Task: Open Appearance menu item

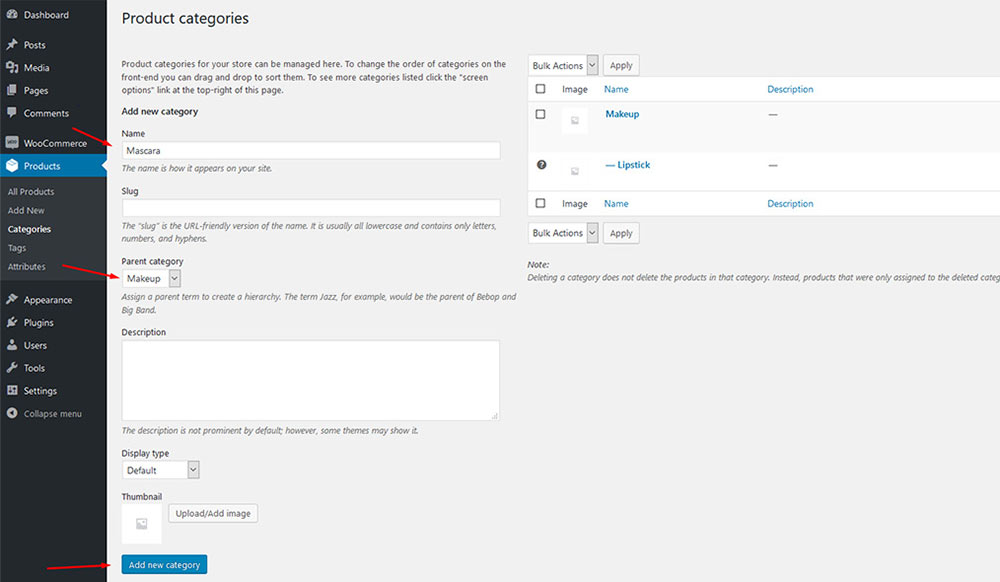Action: coord(48,300)
